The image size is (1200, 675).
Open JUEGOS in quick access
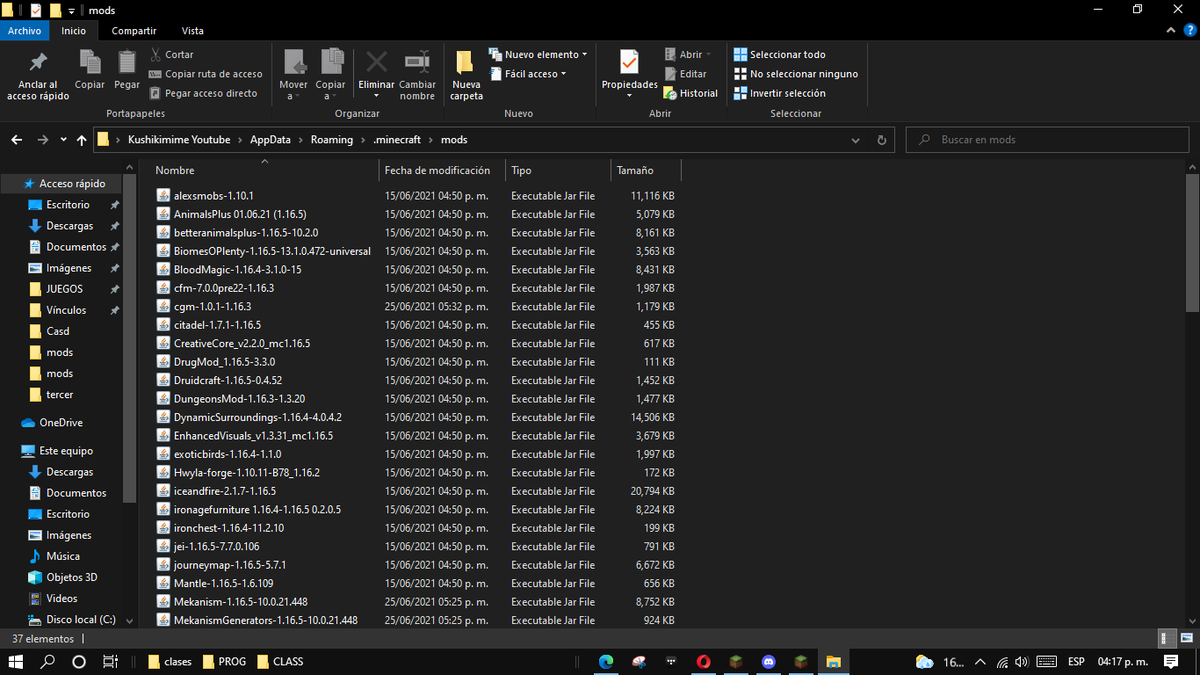(x=65, y=289)
